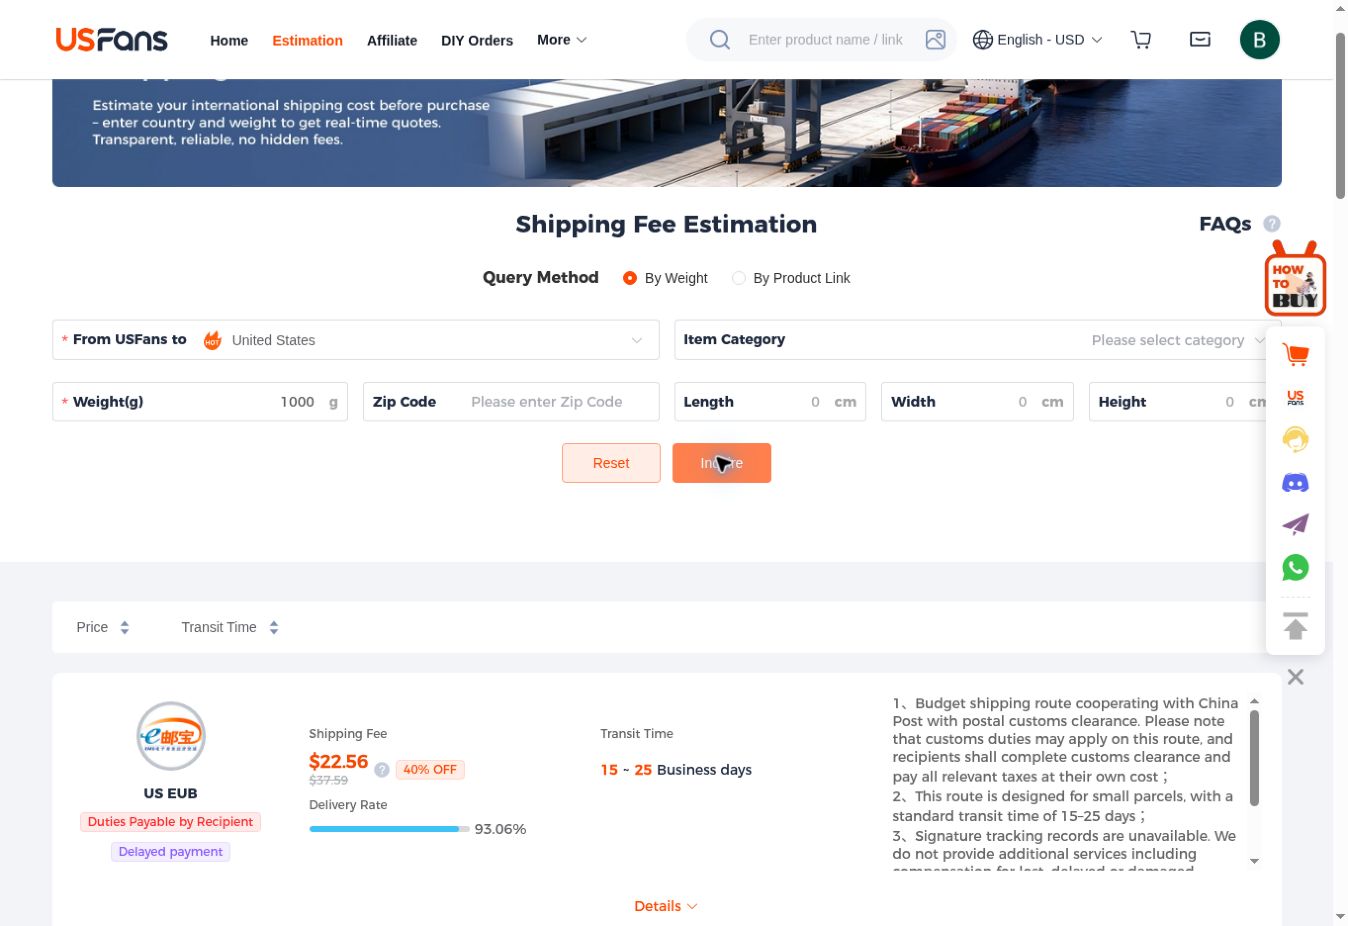This screenshot has width=1348, height=926.
Task: Sort results by Price
Action: (103, 627)
